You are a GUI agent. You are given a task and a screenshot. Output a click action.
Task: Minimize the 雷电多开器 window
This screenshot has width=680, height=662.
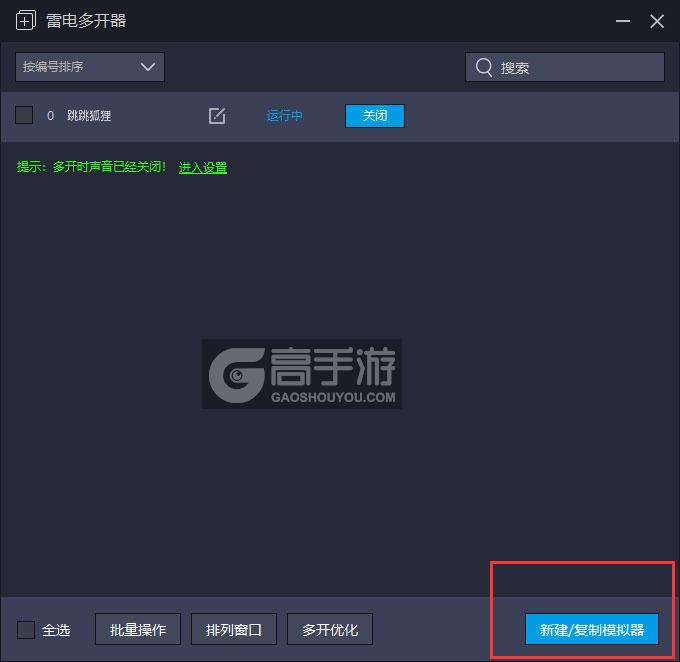click(x=623, y=21)
